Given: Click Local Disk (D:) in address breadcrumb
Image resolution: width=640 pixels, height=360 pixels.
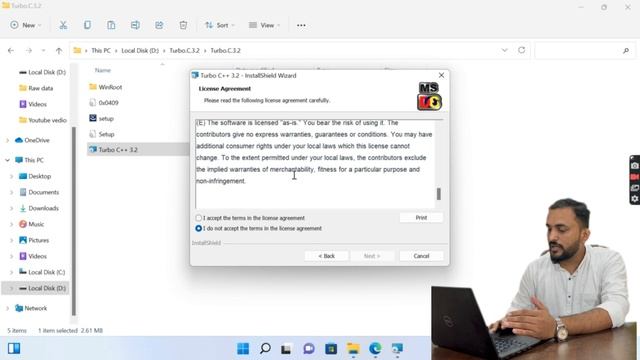Looking at the screenshot, I should [x=140, y=51].
